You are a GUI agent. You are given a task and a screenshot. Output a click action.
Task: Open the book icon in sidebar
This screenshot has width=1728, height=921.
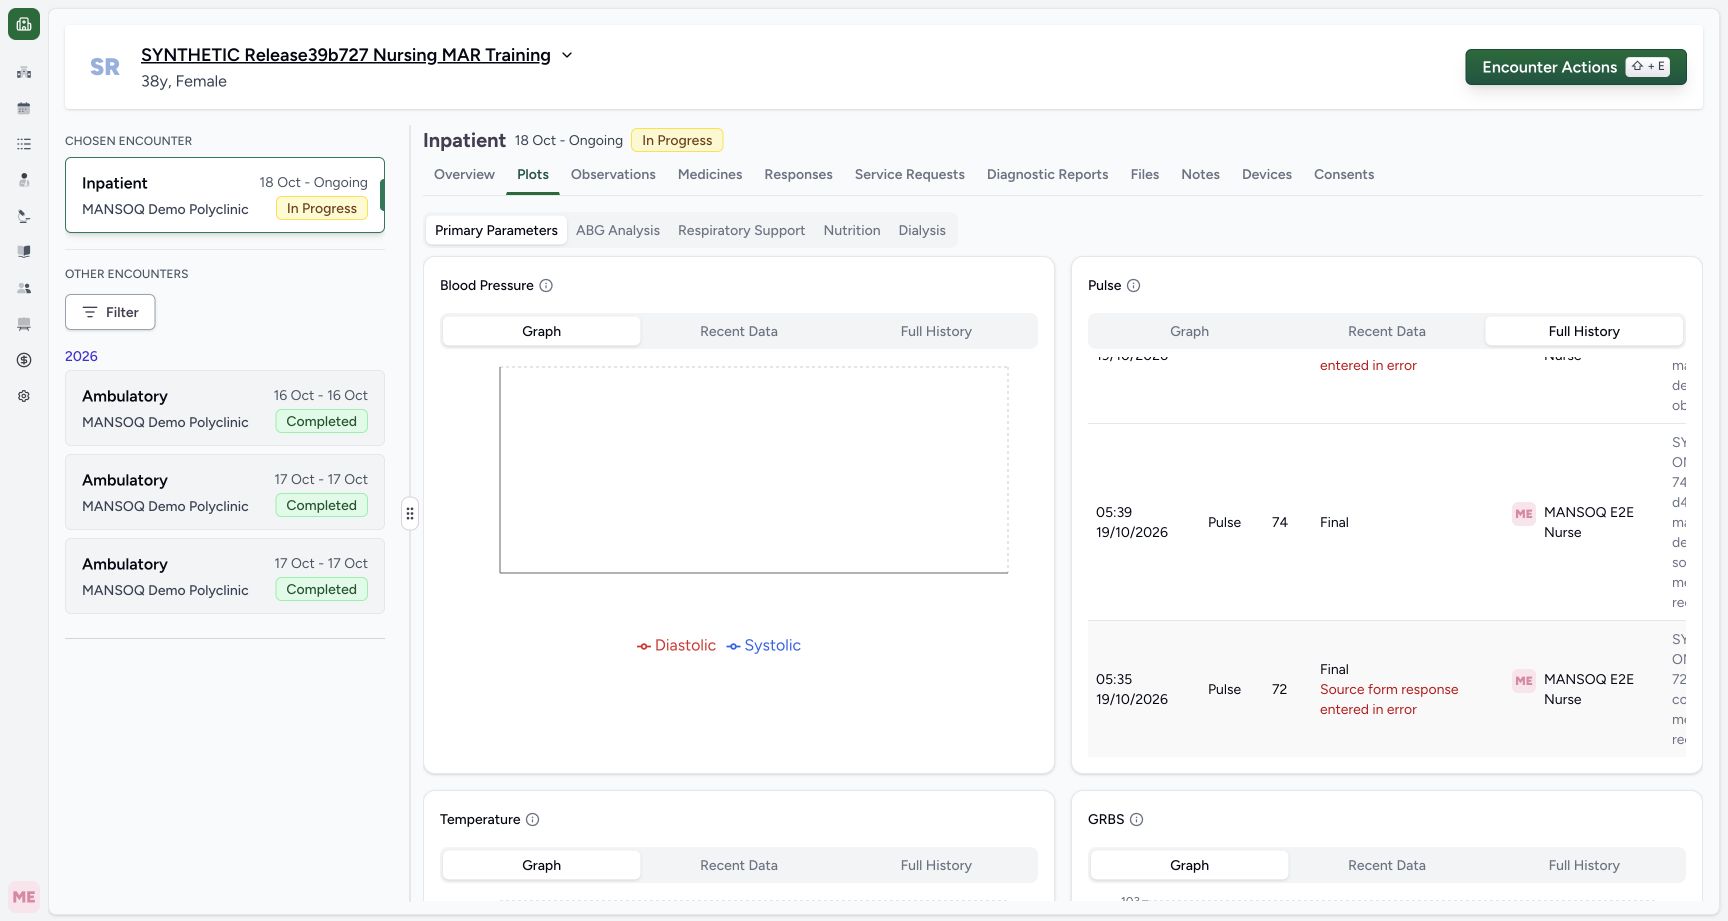24,252
